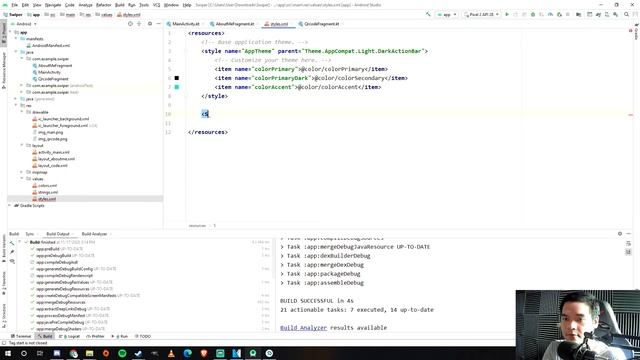Open Terminal tool window button
Screen dimensions: 640x360
point(21,336)
